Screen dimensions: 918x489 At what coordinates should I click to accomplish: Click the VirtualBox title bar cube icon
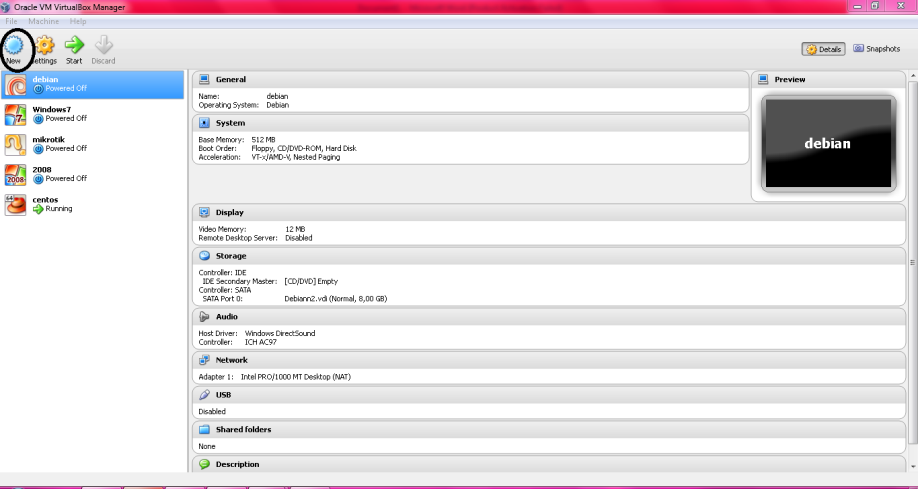click(x=5, y=8)
